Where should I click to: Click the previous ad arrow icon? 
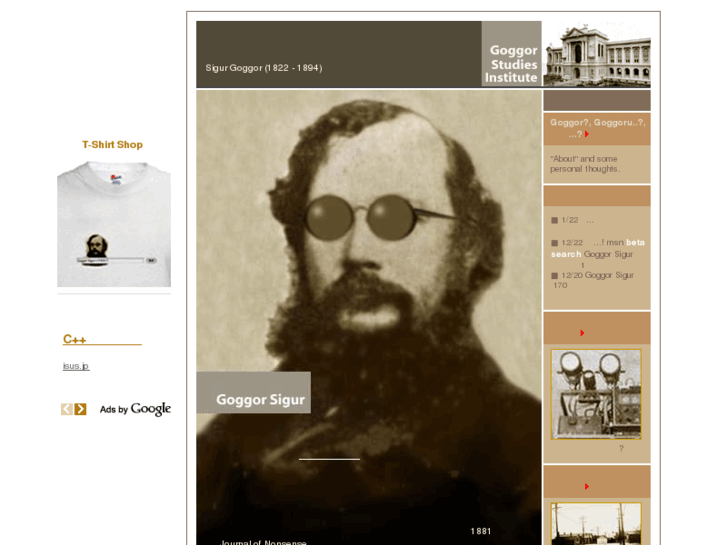coord(67,409)
